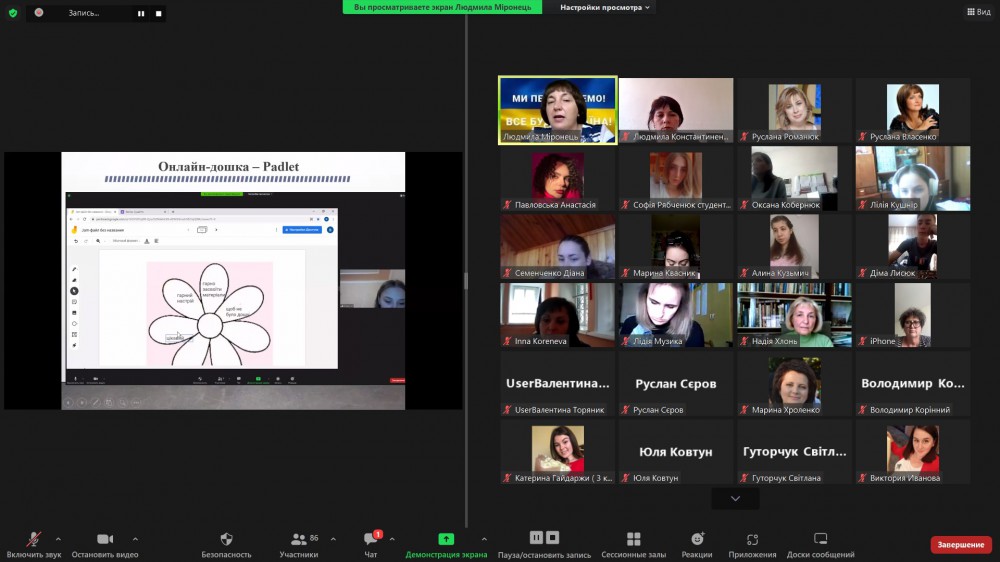Stop recording using top-left stop square
Viewport: 1000px width, 562px height.
pyautogui.click(x=158, y=13)
